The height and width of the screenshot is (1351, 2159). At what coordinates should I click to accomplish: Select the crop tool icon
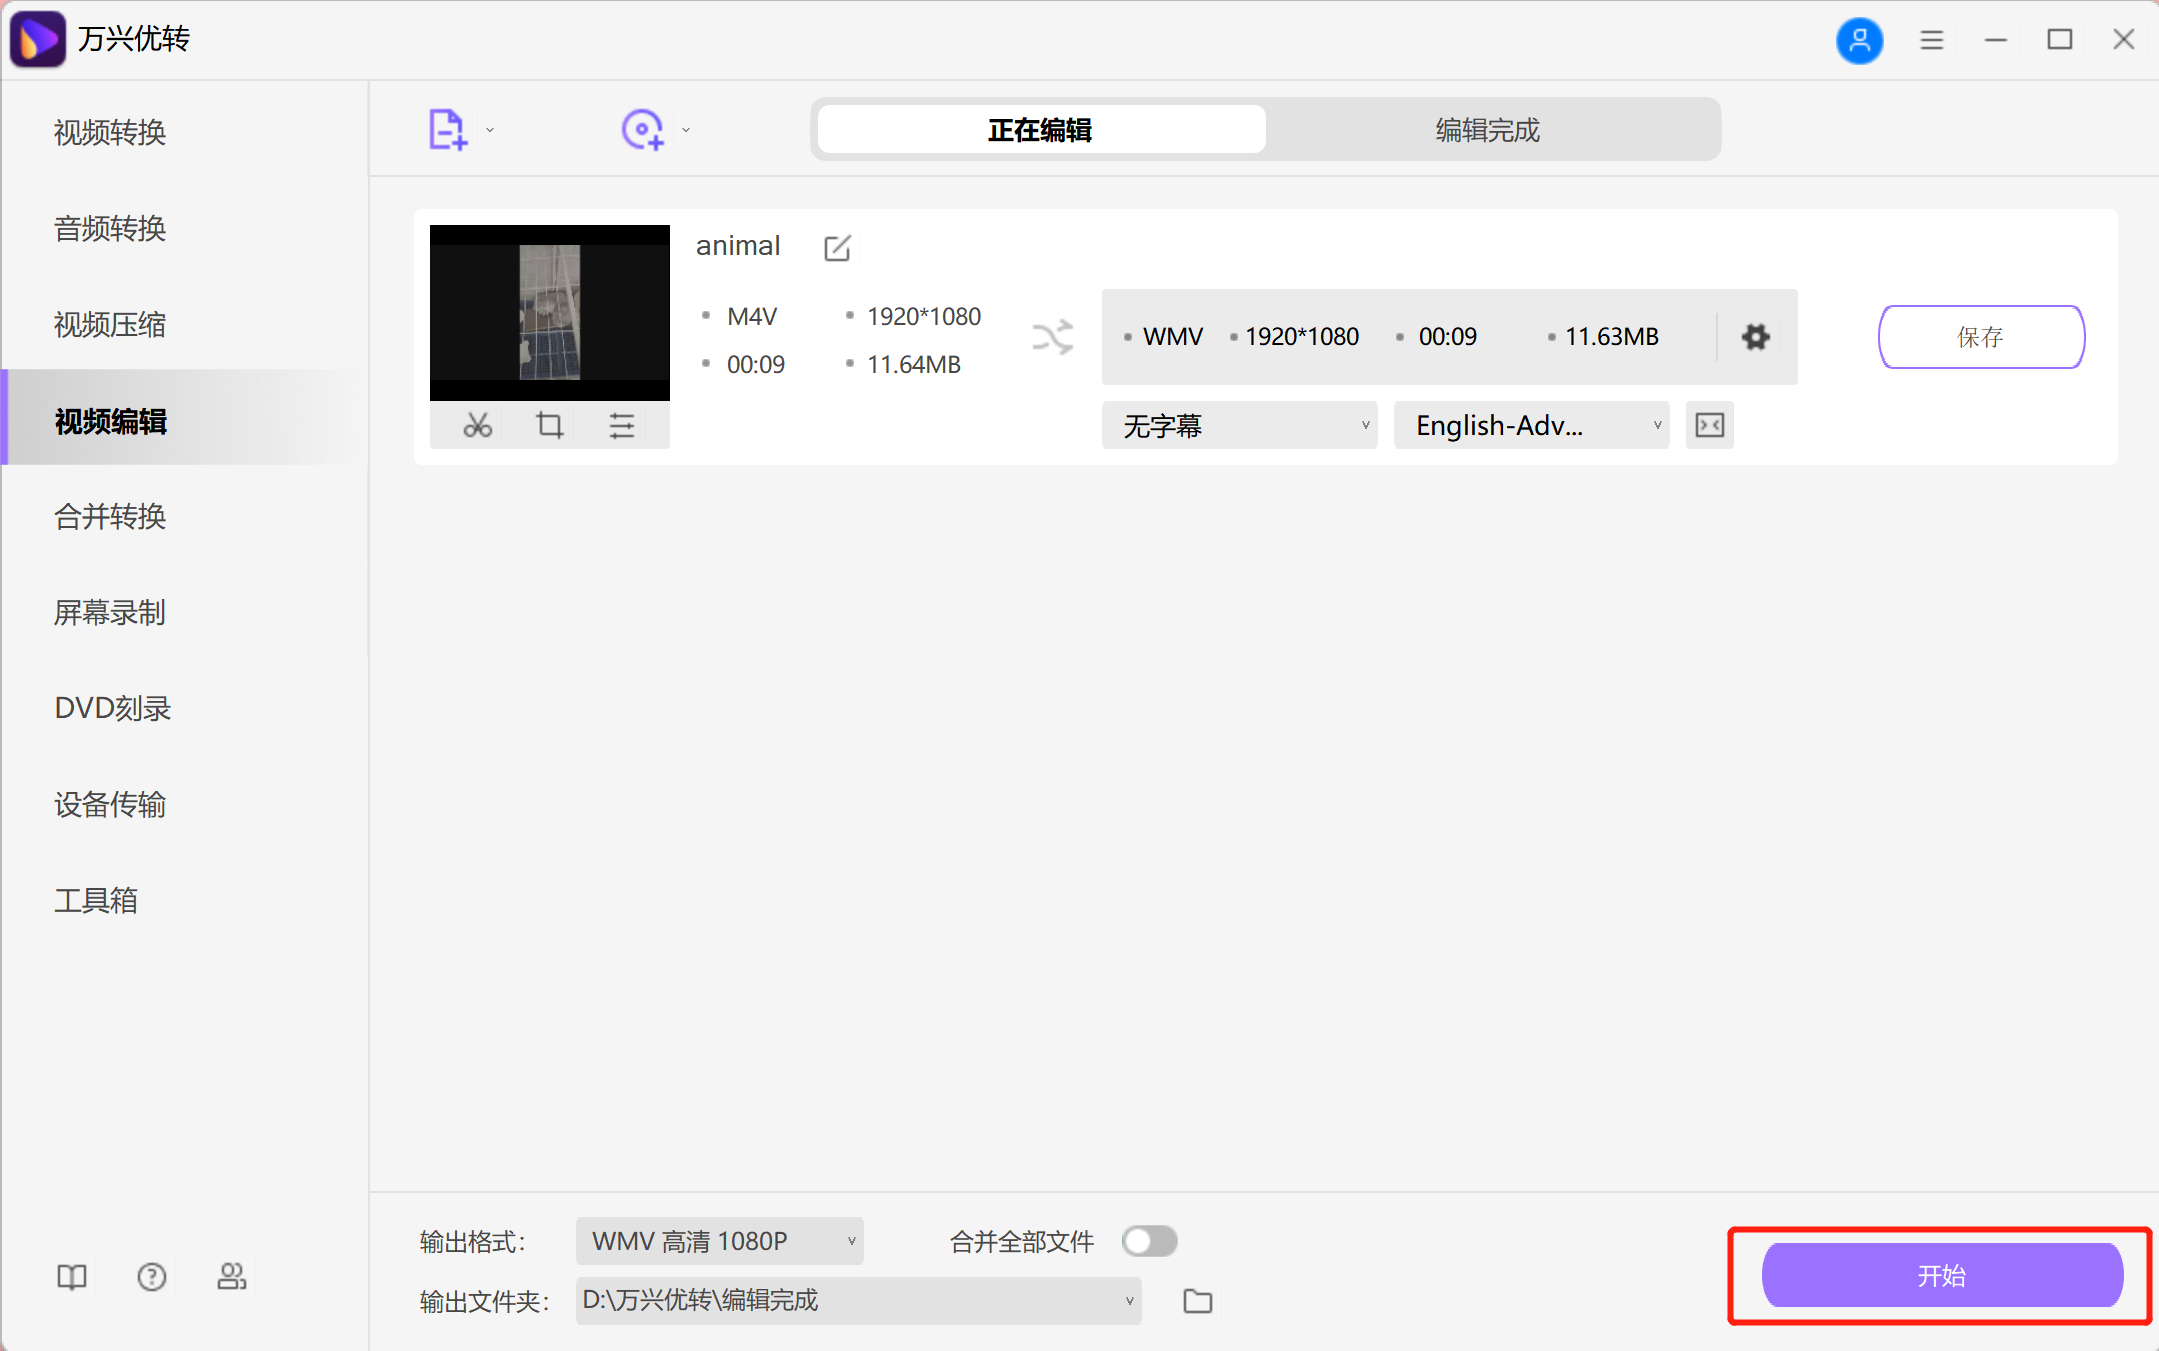[549, 424]
